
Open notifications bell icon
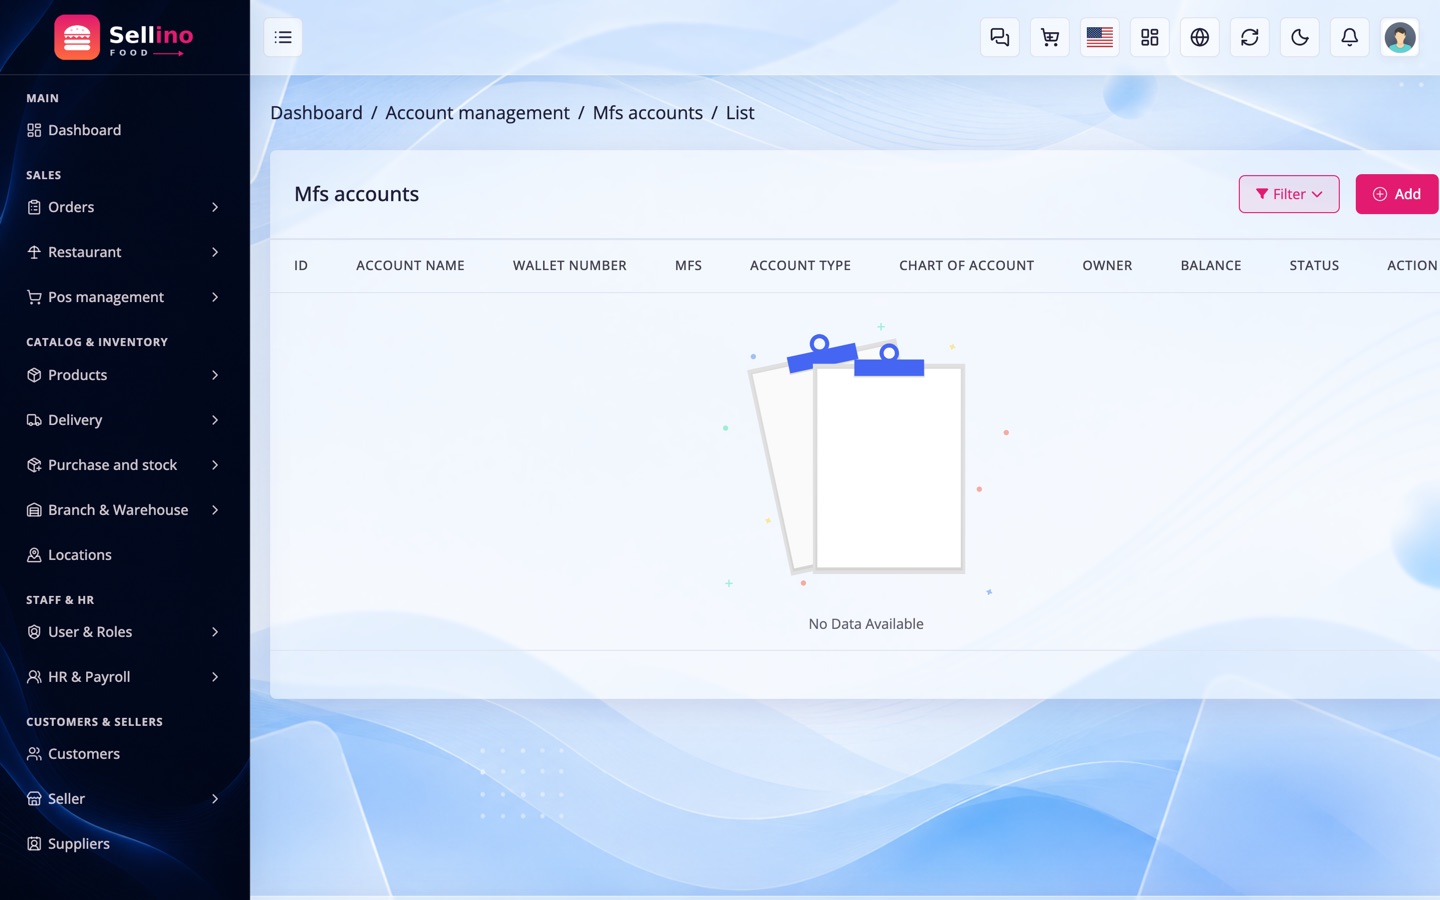[x=1350, y=37]
